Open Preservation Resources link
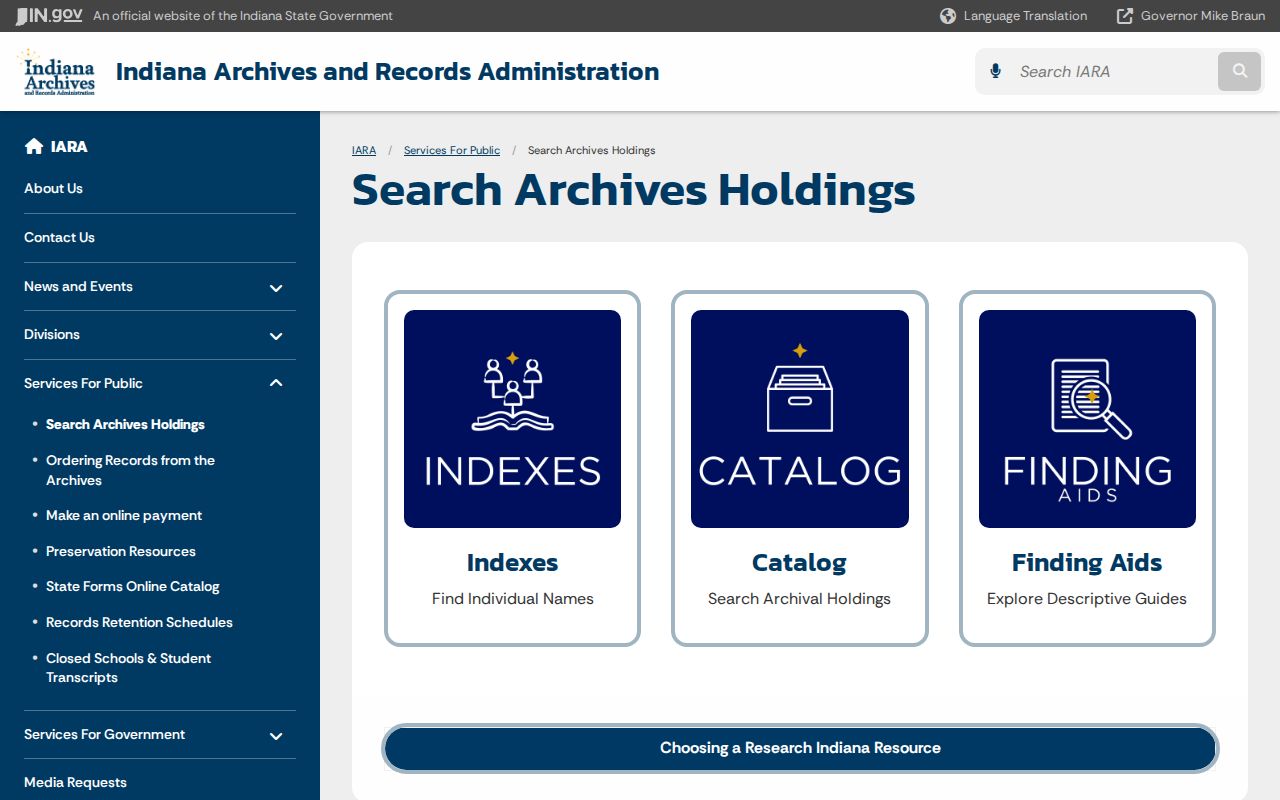The width and height of the screenshot is (1280, 800). pyautogui.click(x=121, y=551)
